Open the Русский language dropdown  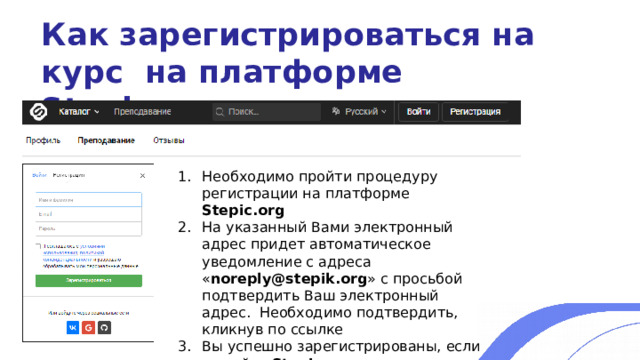366,111
